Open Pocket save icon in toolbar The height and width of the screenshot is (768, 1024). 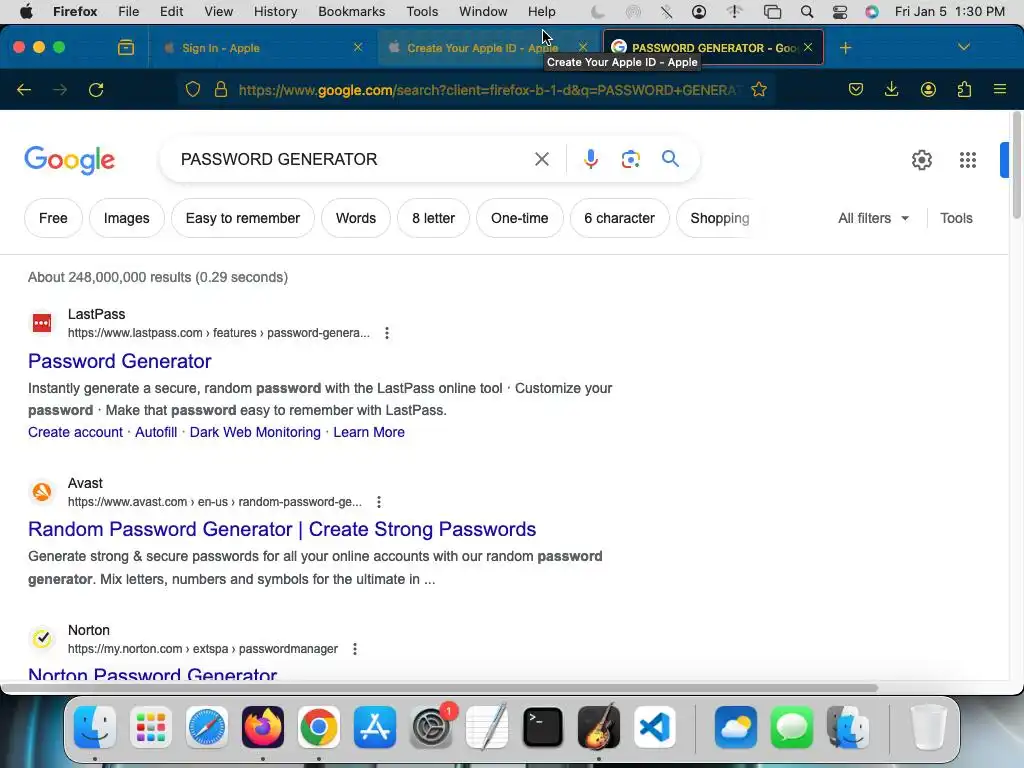[x=856, y=89]
